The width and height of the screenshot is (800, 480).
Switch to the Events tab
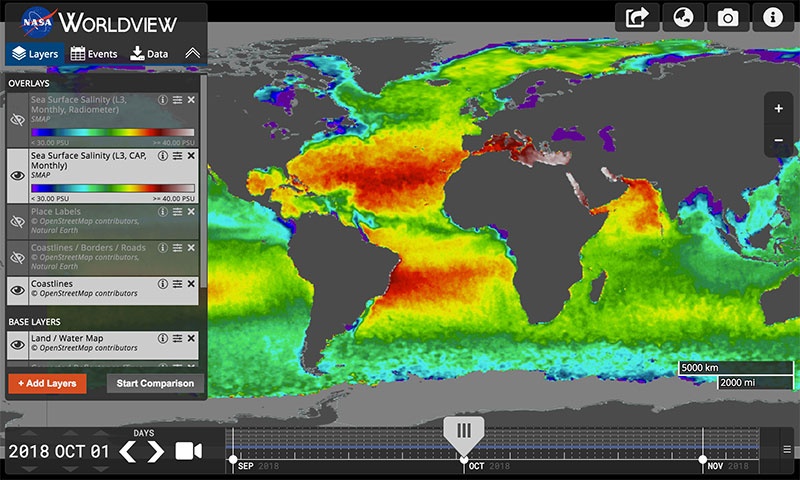[x=94, y=54]
